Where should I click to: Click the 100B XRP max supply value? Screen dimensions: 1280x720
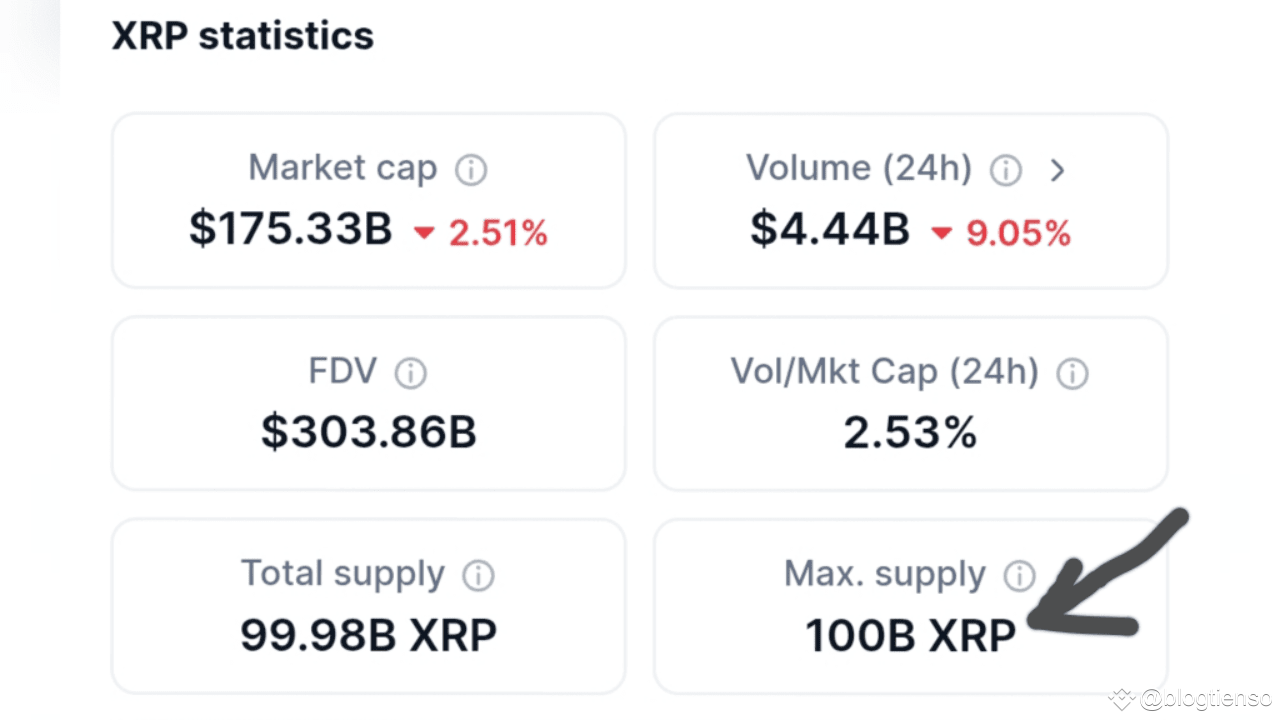910,635
